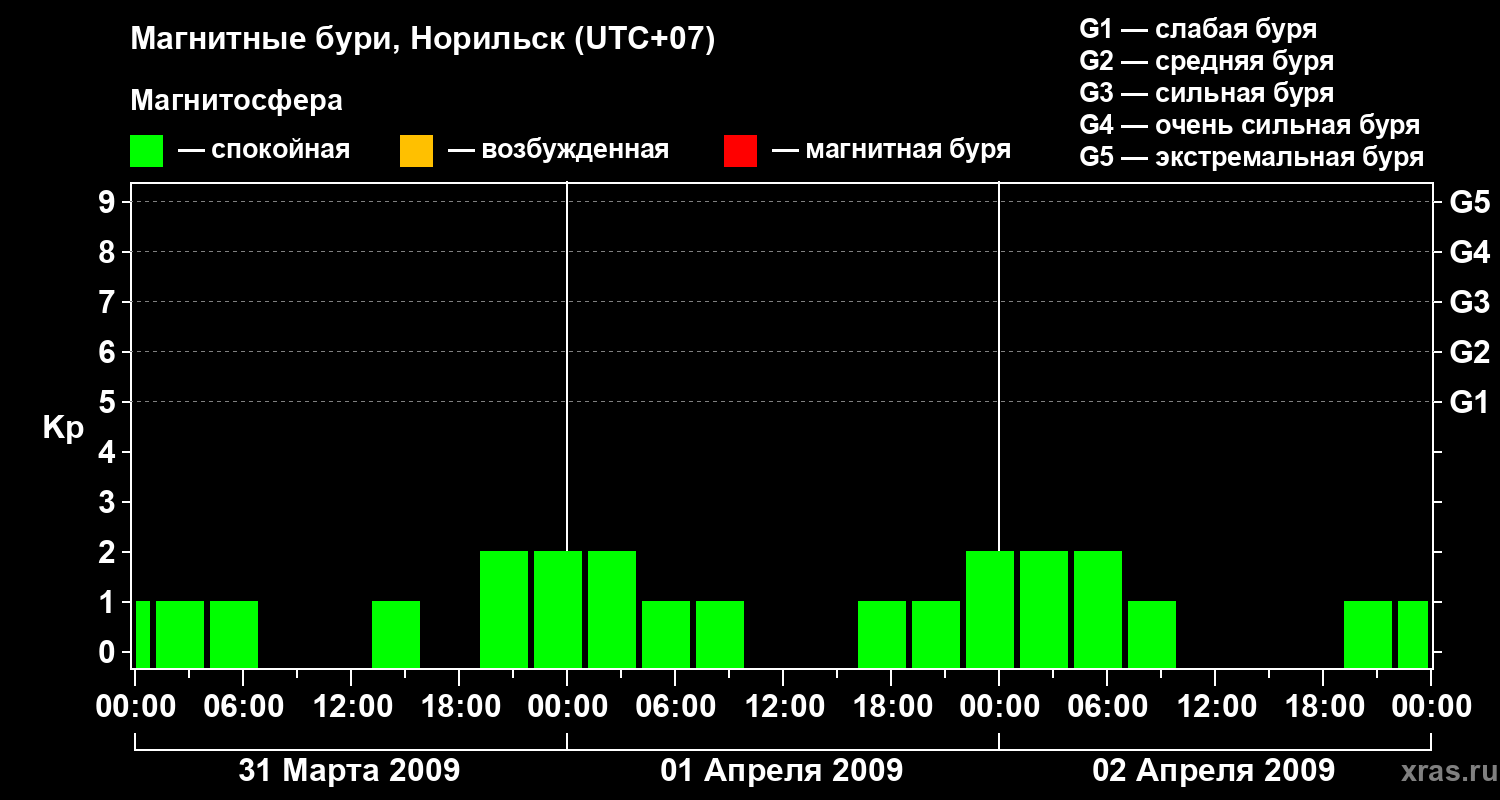Click the G5 label on right axis
This screenshot has width=1500, height=800.
click(1470, 202)
